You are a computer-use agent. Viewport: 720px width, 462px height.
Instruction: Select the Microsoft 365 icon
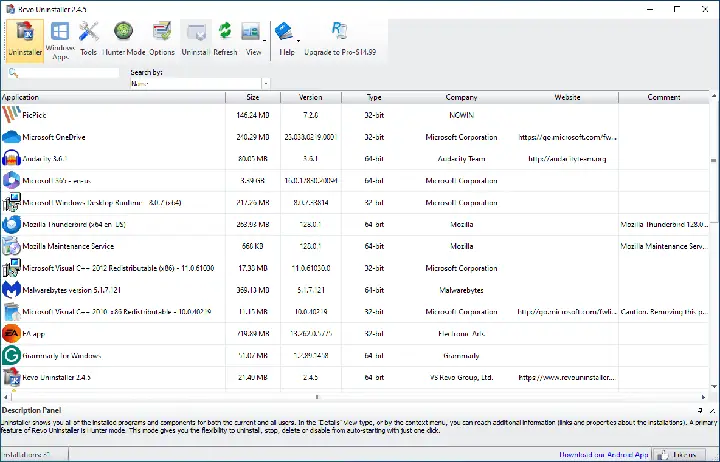point(11,180)
